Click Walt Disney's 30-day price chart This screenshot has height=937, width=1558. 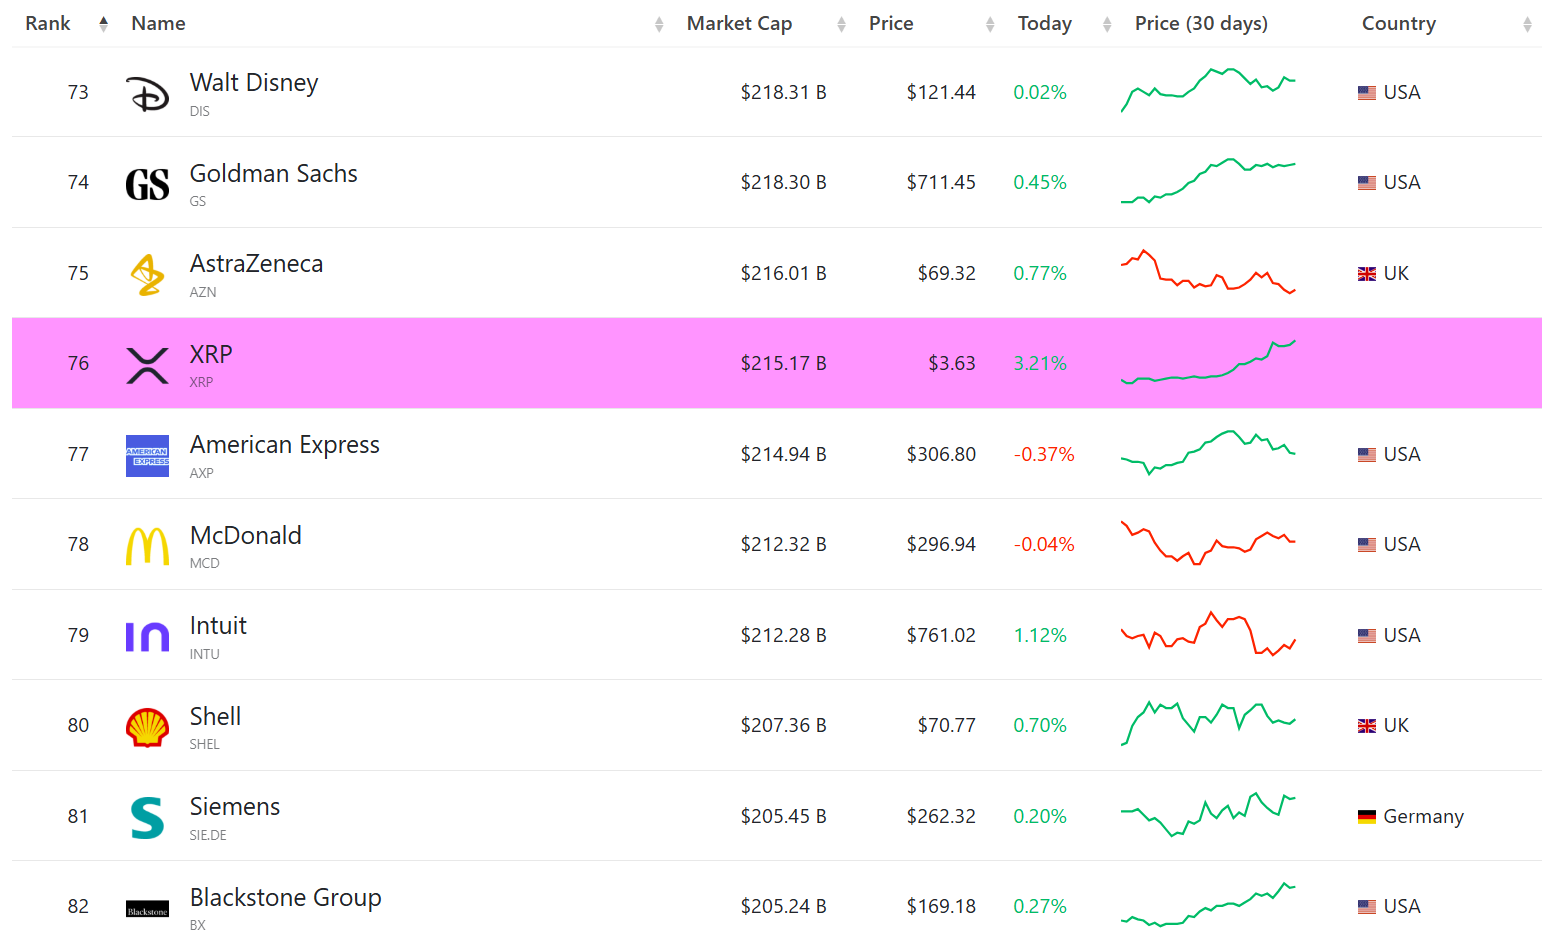pos(1208,90)
